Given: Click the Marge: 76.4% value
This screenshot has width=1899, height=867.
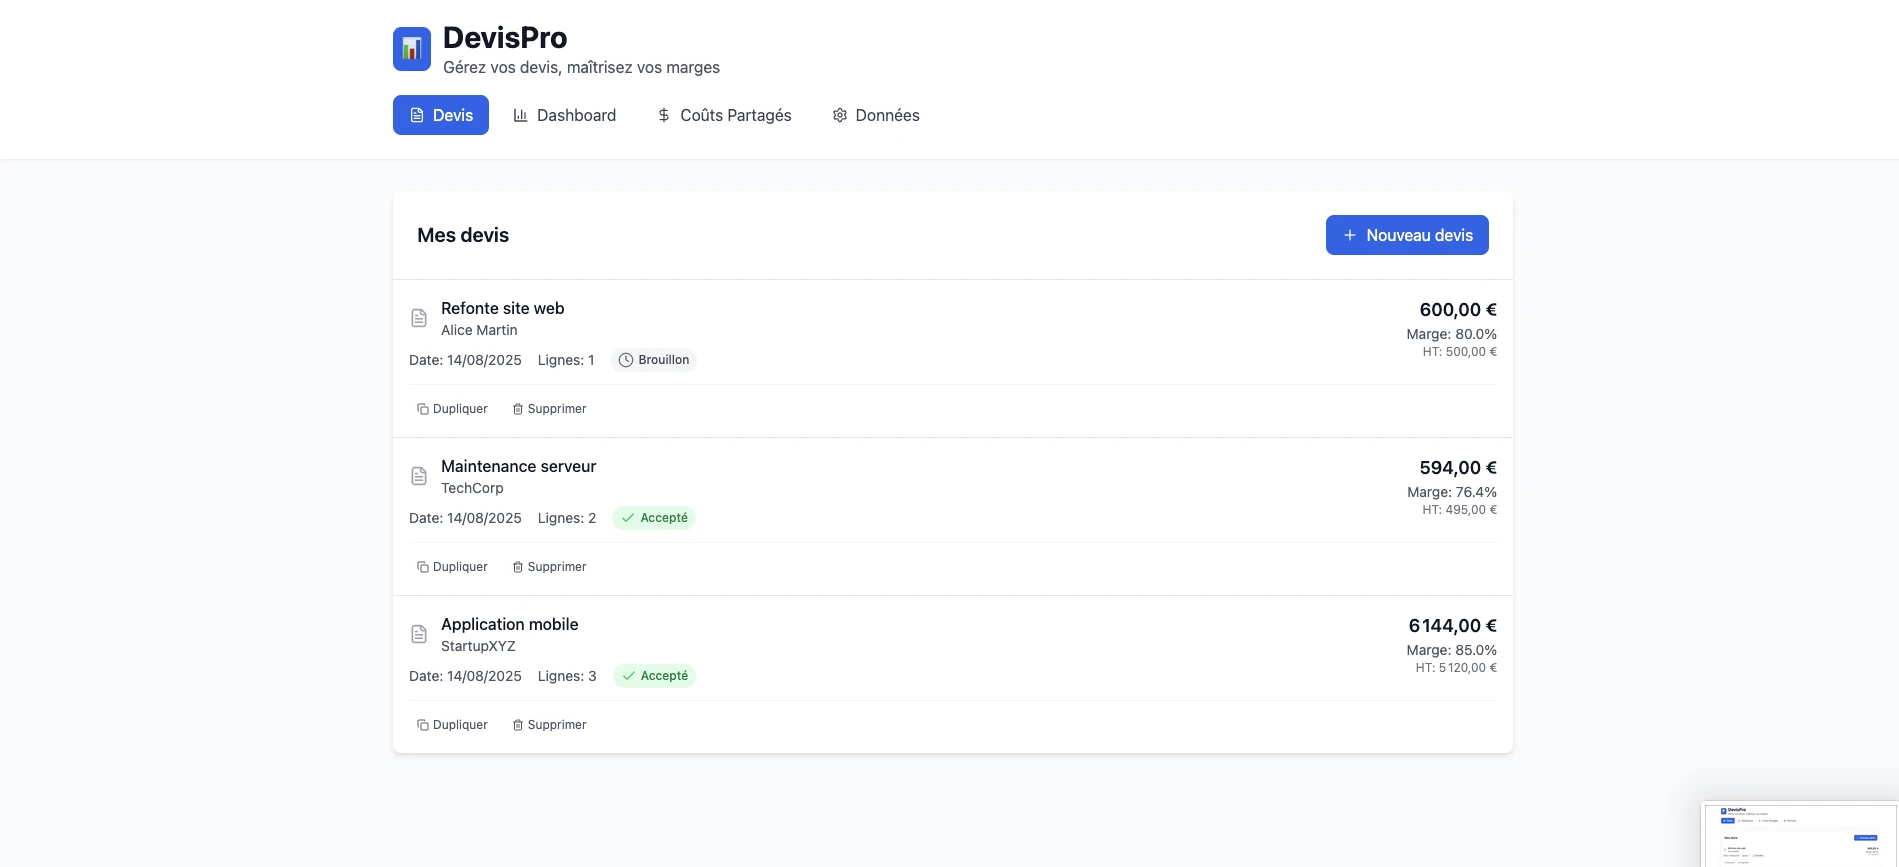Looking at the screenshot, I should 1452,492.
